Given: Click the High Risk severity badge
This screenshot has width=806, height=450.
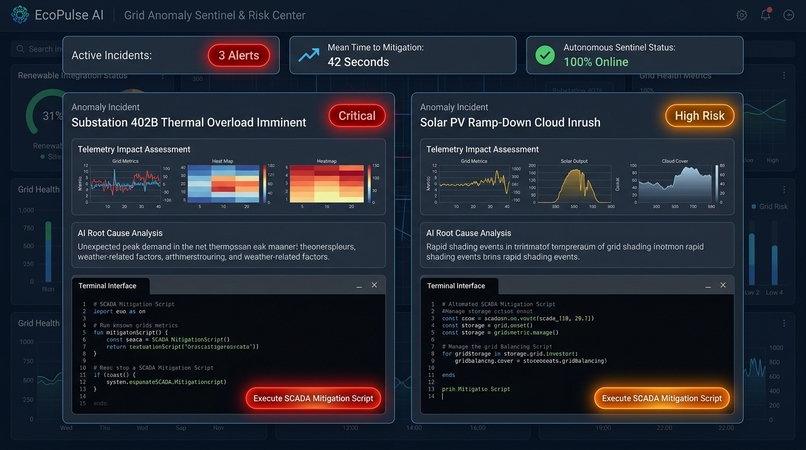Looking at the screenshot, I should point(699,116).
